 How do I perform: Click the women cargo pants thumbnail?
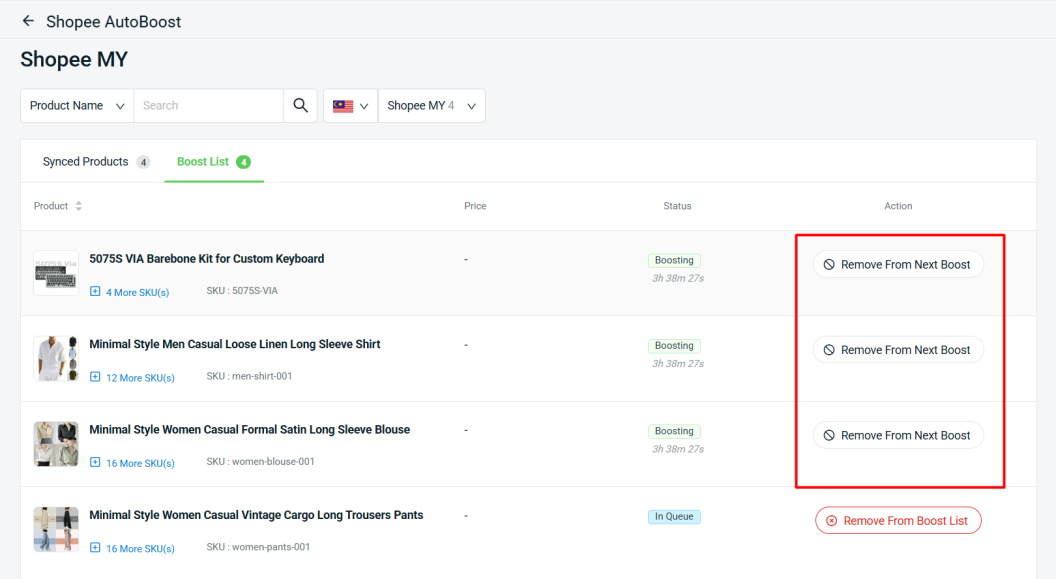[x=56, y=530]
